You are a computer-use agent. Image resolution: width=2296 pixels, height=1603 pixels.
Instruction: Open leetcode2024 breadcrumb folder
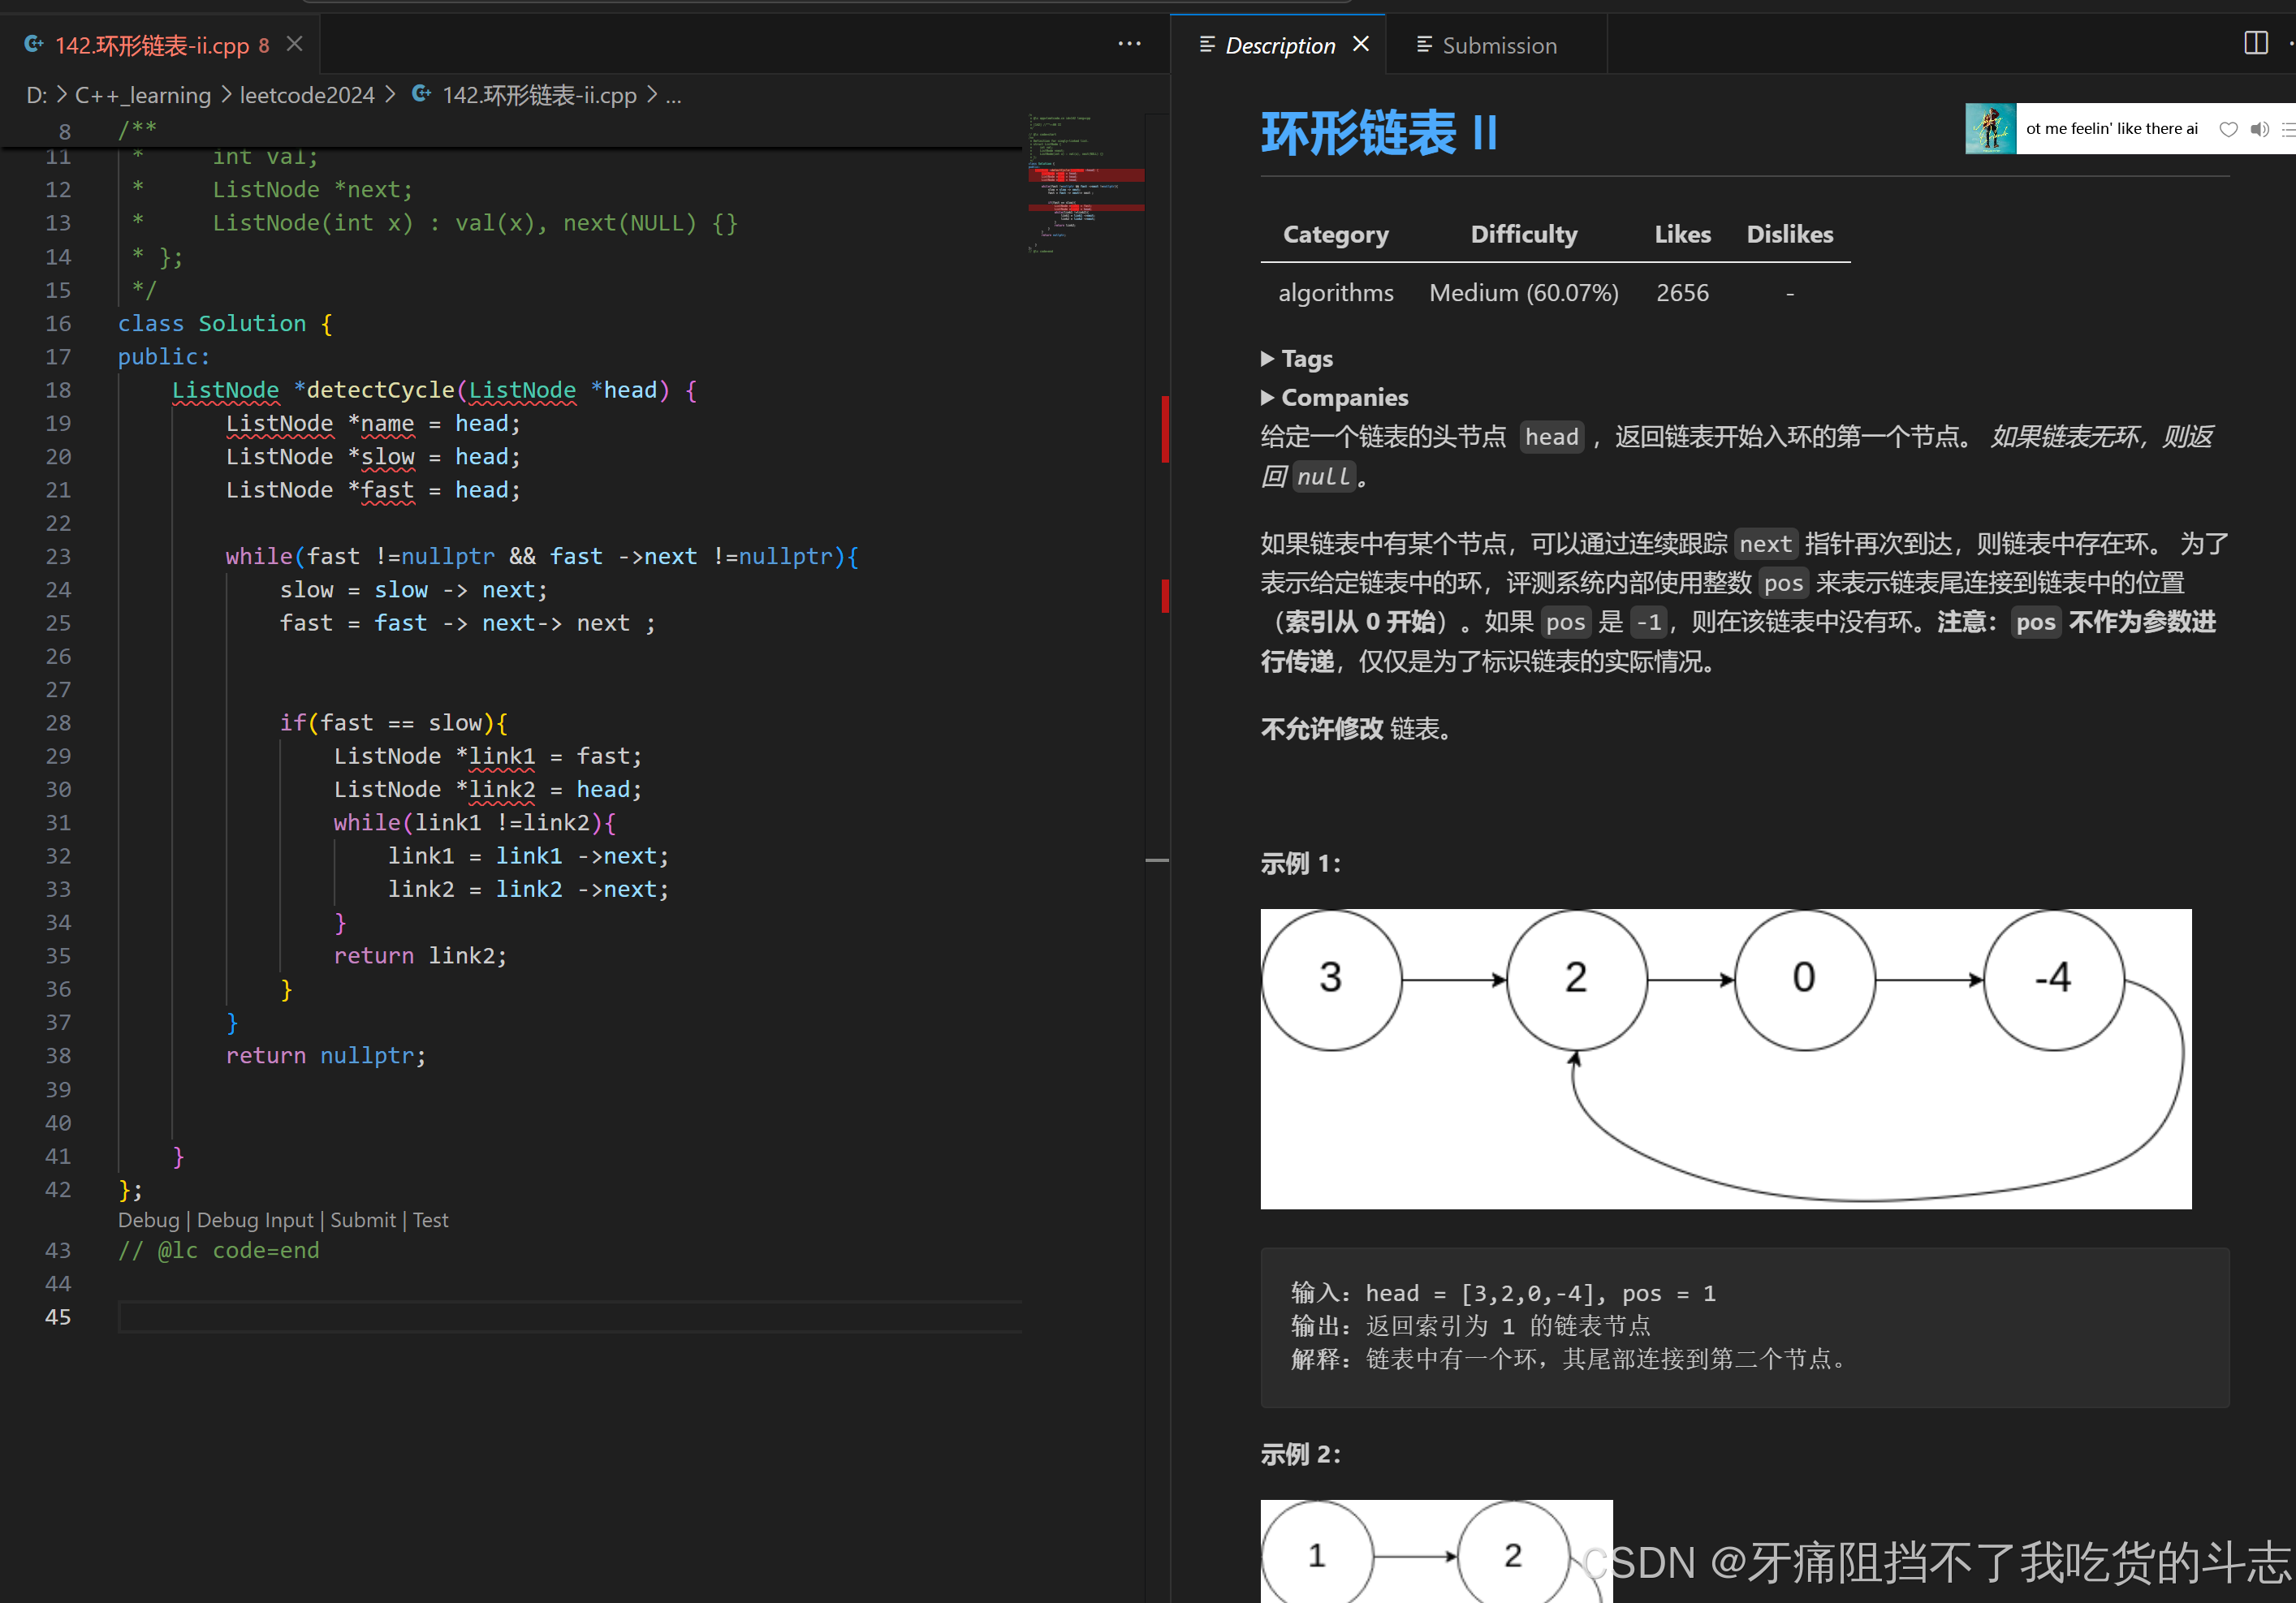pos(307,96)
